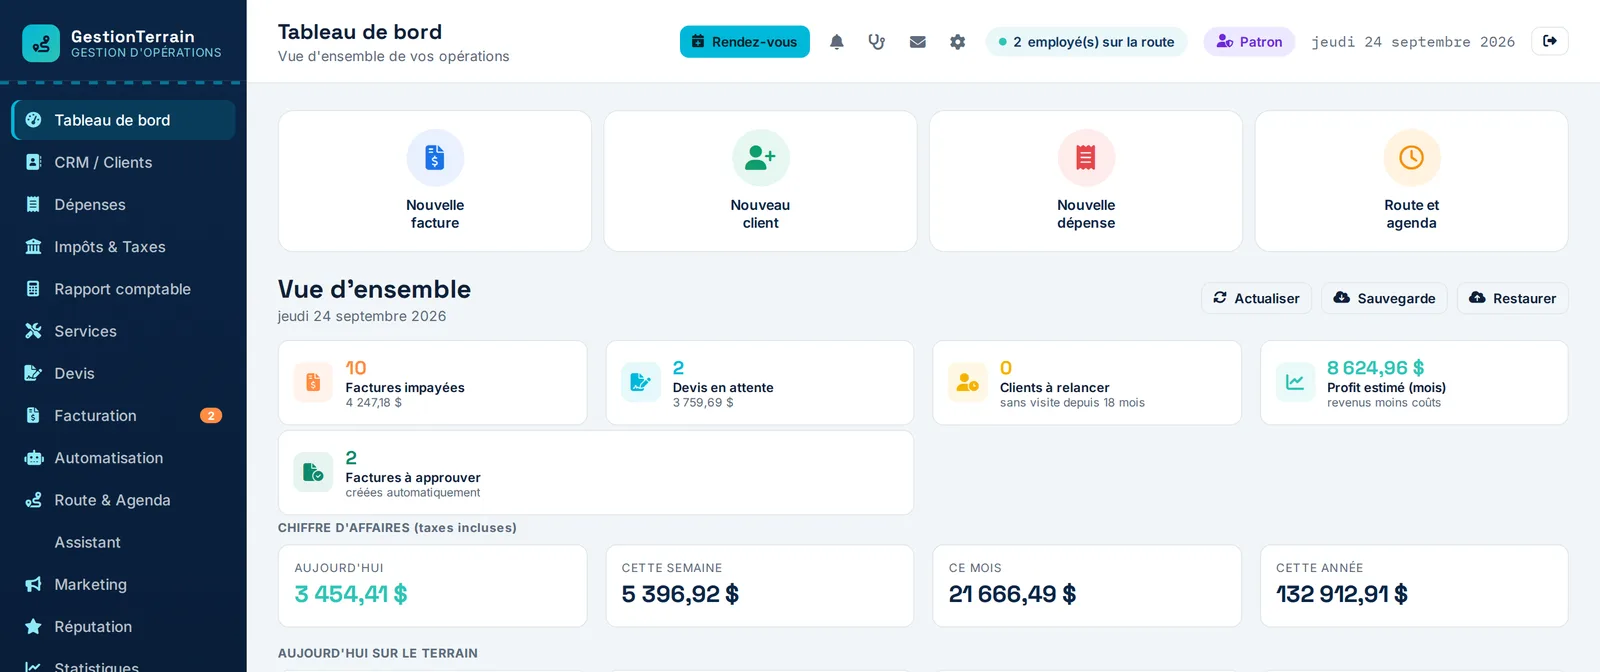Click the Rendez-vous button
The width and height of the screenshot is (1600, 672).
pyautogui.click(x=745, y=42)
